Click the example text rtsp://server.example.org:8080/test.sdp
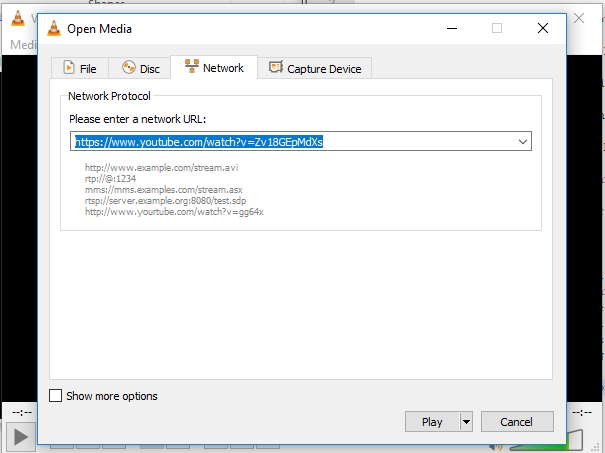The image size is (605, 453). pos(166,201)
